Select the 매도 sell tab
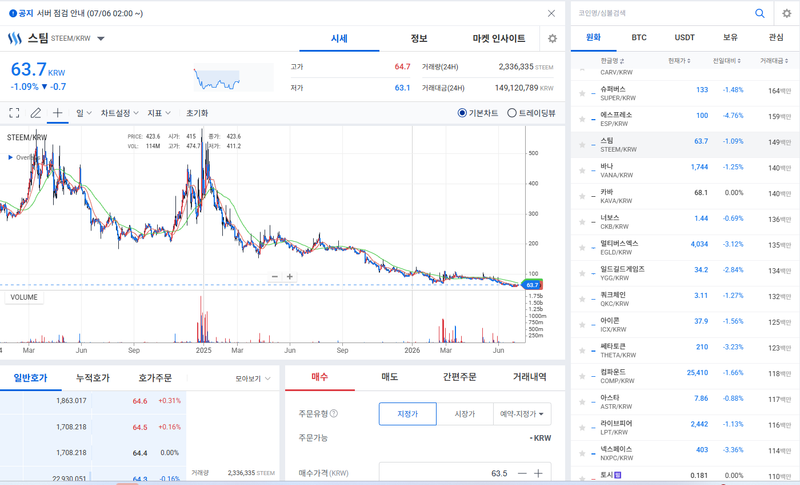The image size is (800, 485). 390,377
